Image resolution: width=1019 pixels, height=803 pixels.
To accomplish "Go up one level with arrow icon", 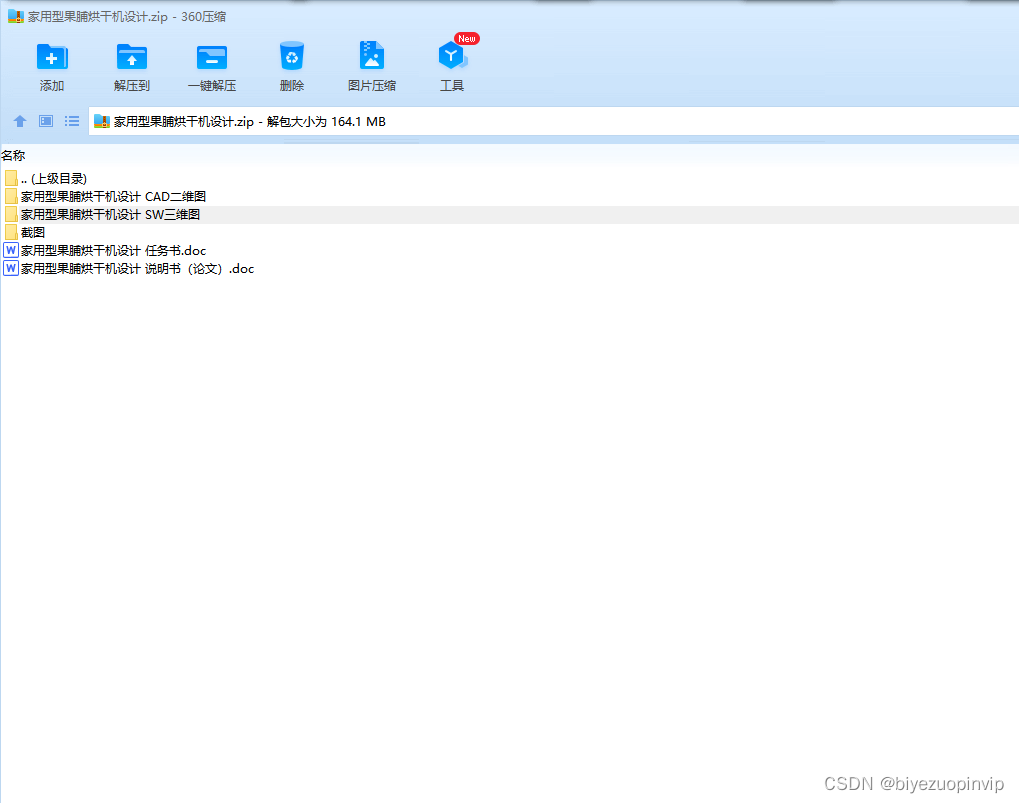I will (x=20, y=121).
